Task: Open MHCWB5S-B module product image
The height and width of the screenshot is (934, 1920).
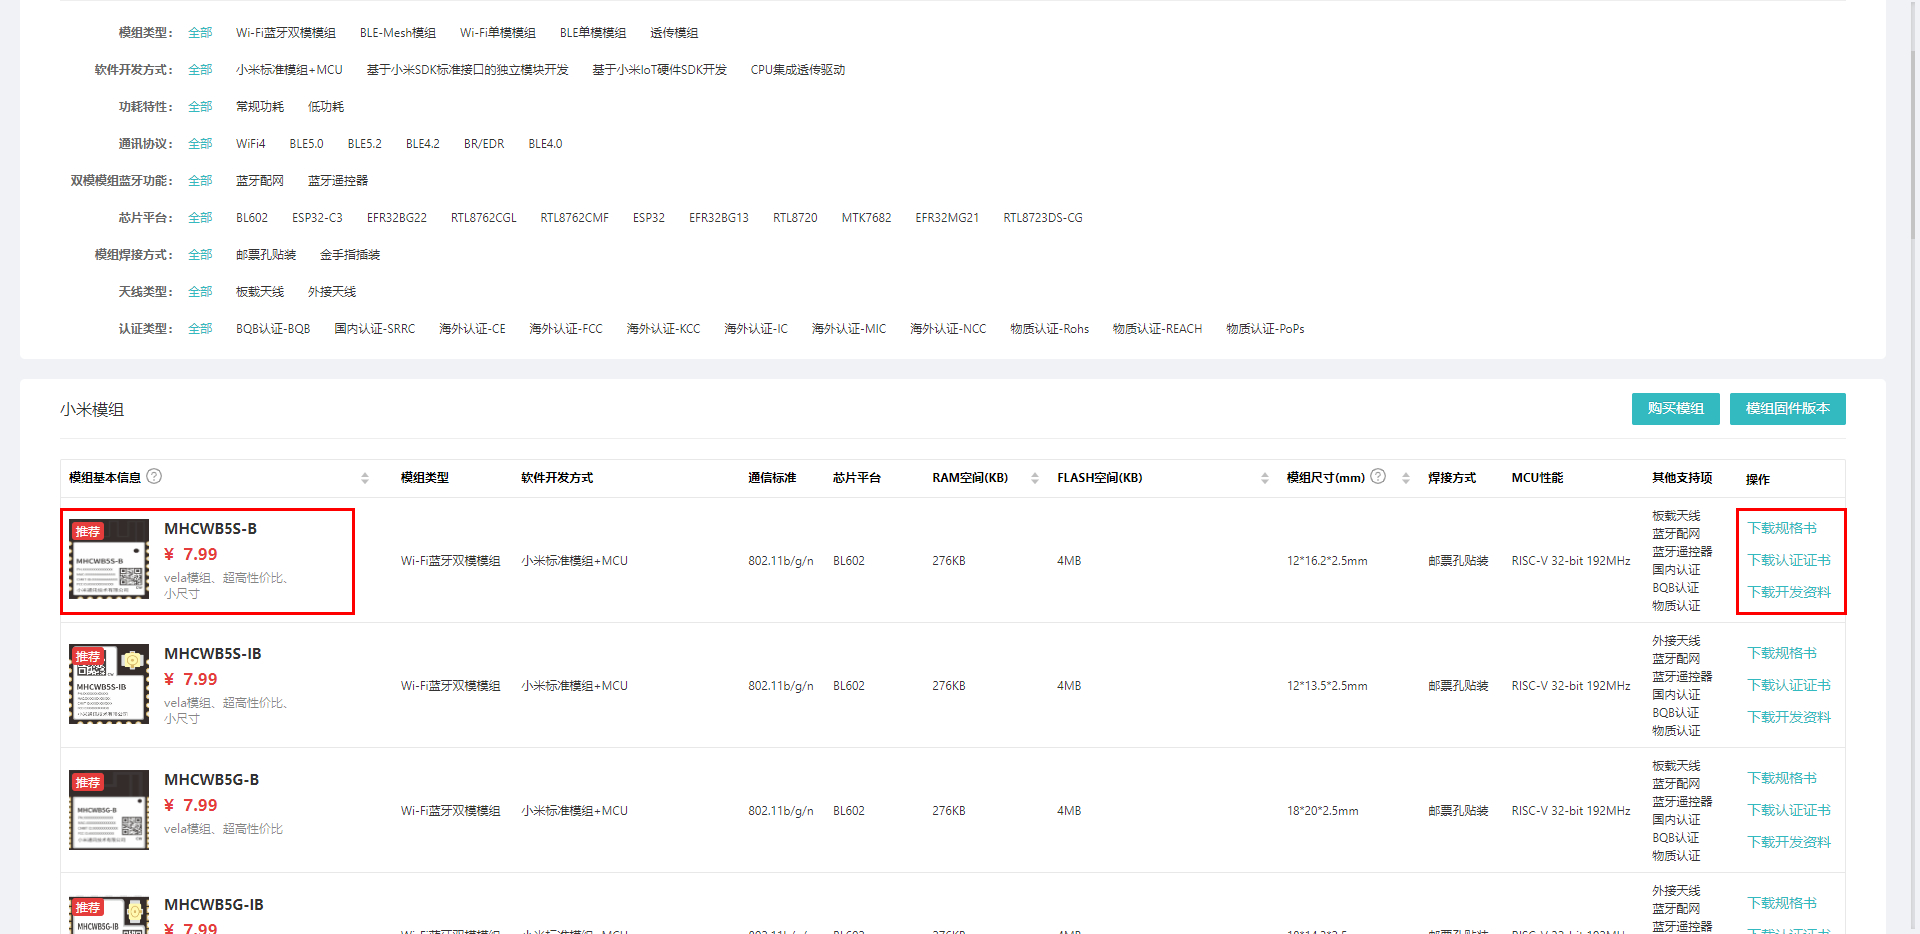Action: (x=109, y=559)
